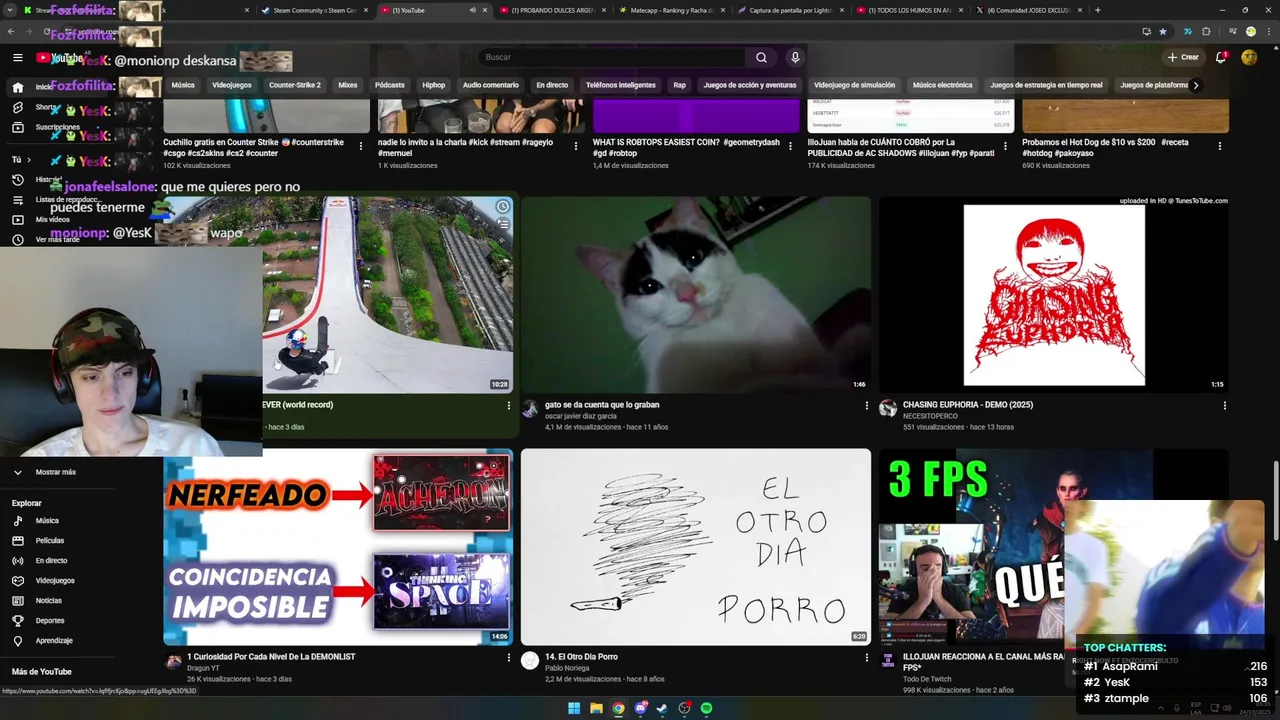
Task: Select the Rap chip
Action: pyautogui.click(x=679, y=85)
